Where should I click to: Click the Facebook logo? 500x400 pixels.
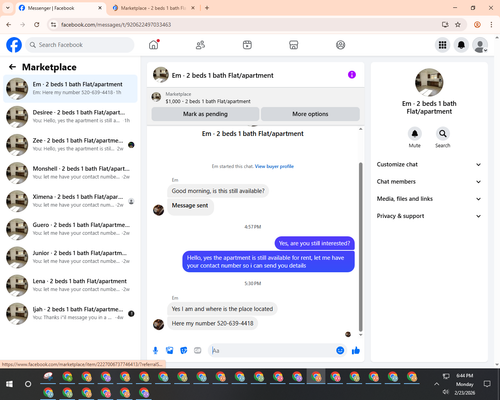click(x=14, y=45)
